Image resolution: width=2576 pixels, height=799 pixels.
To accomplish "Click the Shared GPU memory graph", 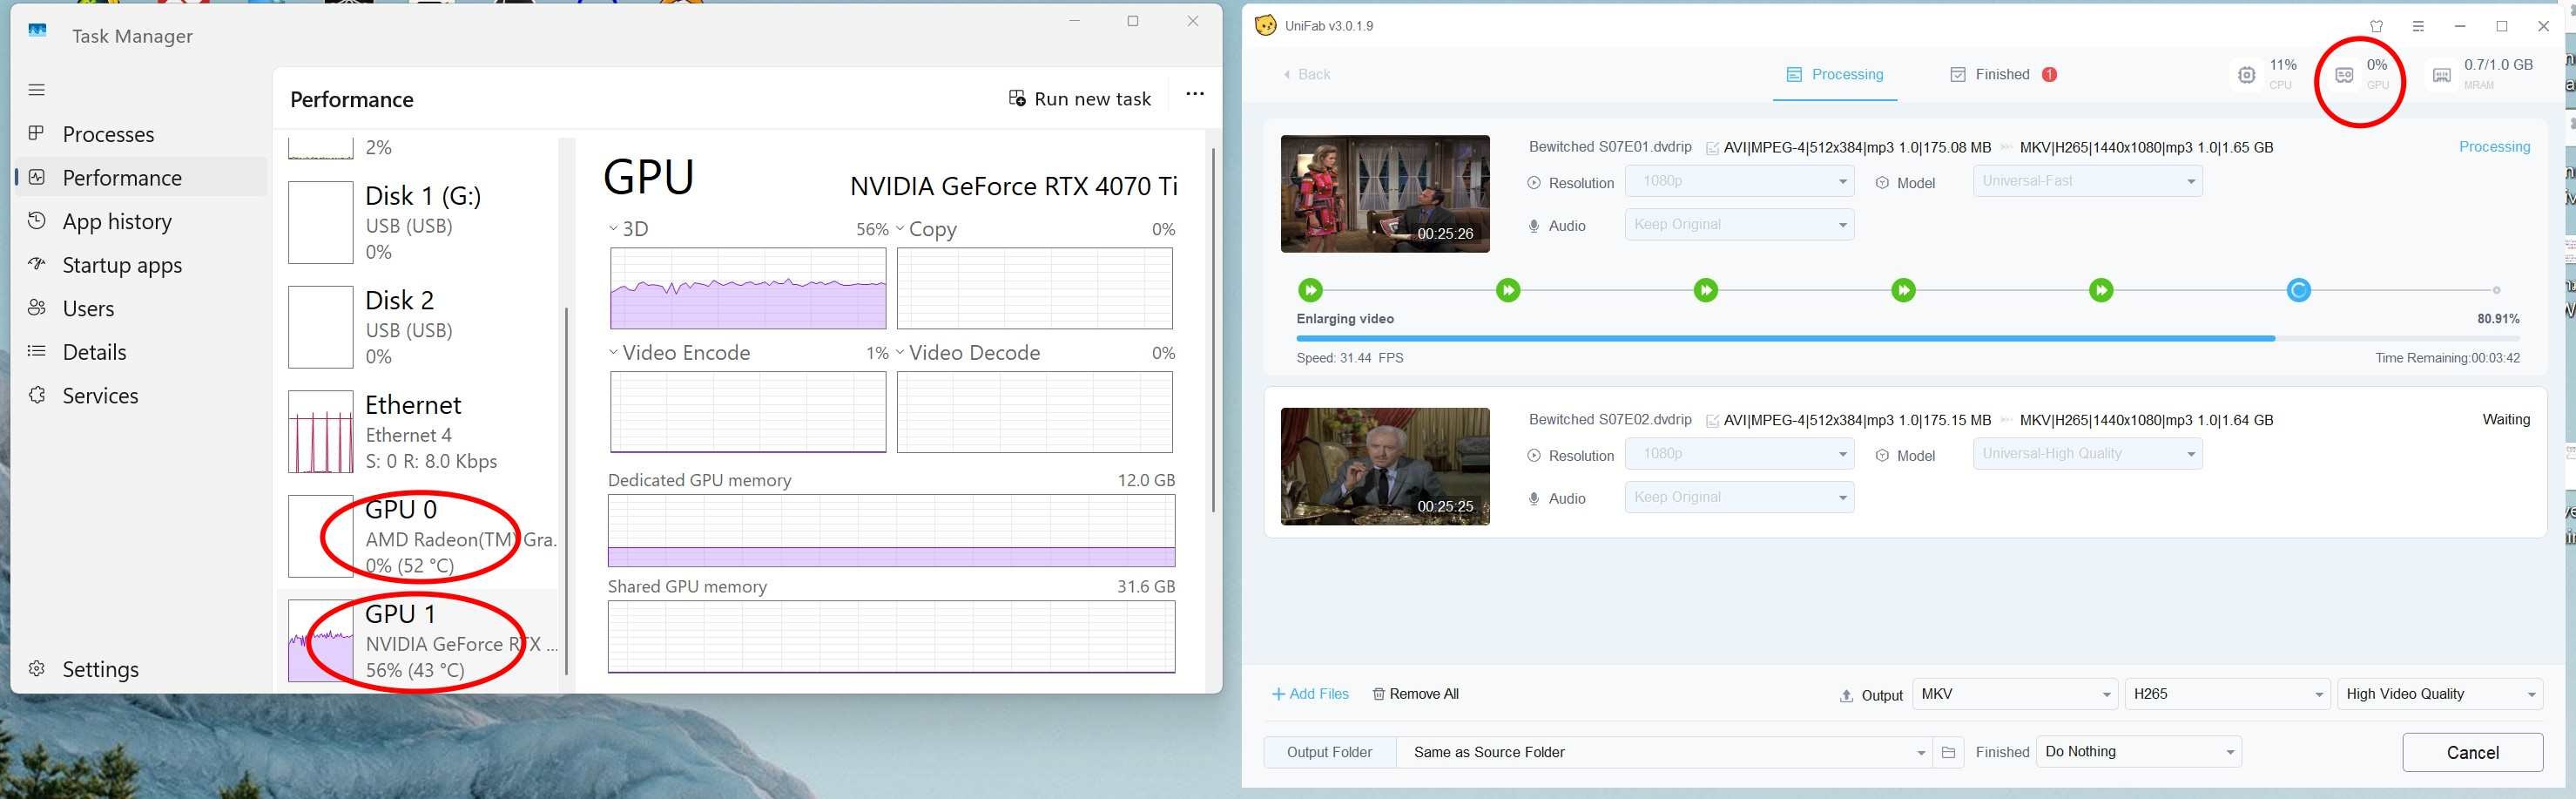I will [892, 637].
